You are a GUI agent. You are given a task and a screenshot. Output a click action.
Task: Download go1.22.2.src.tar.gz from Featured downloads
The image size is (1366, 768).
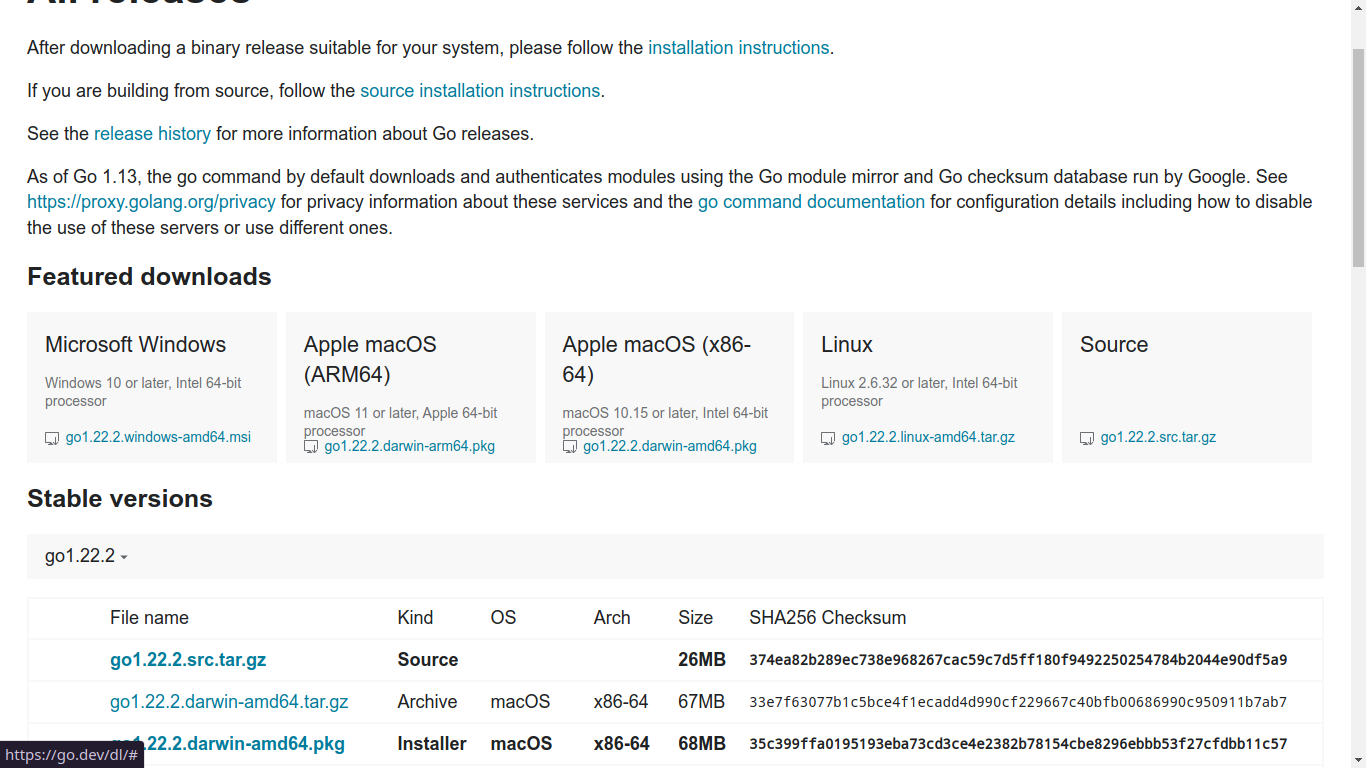coord(1158,437)
